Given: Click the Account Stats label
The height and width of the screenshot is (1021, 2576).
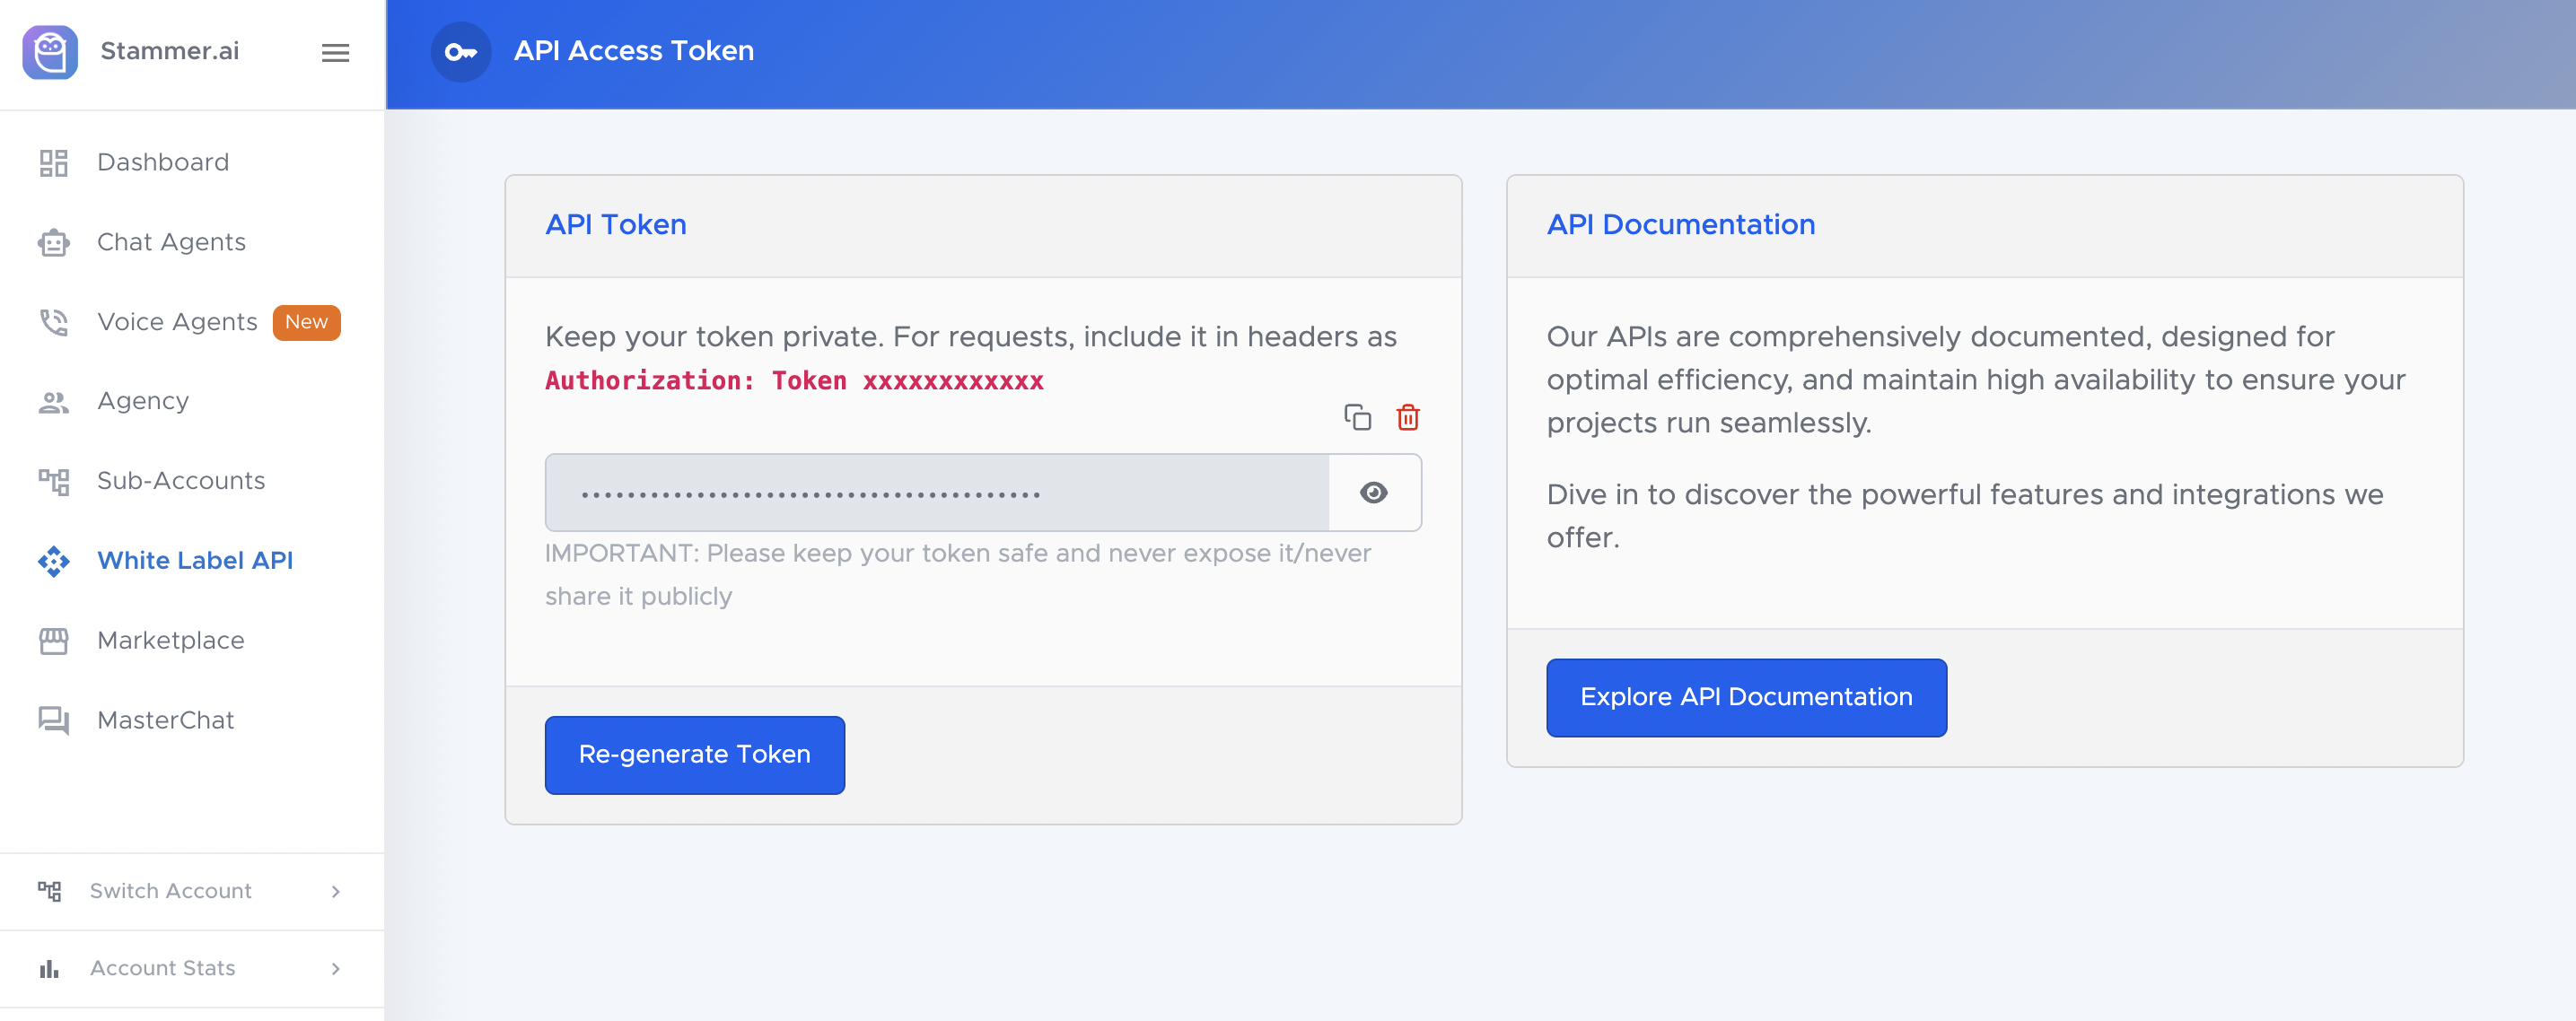Looking at the screenshot, I should coord(163,968).
